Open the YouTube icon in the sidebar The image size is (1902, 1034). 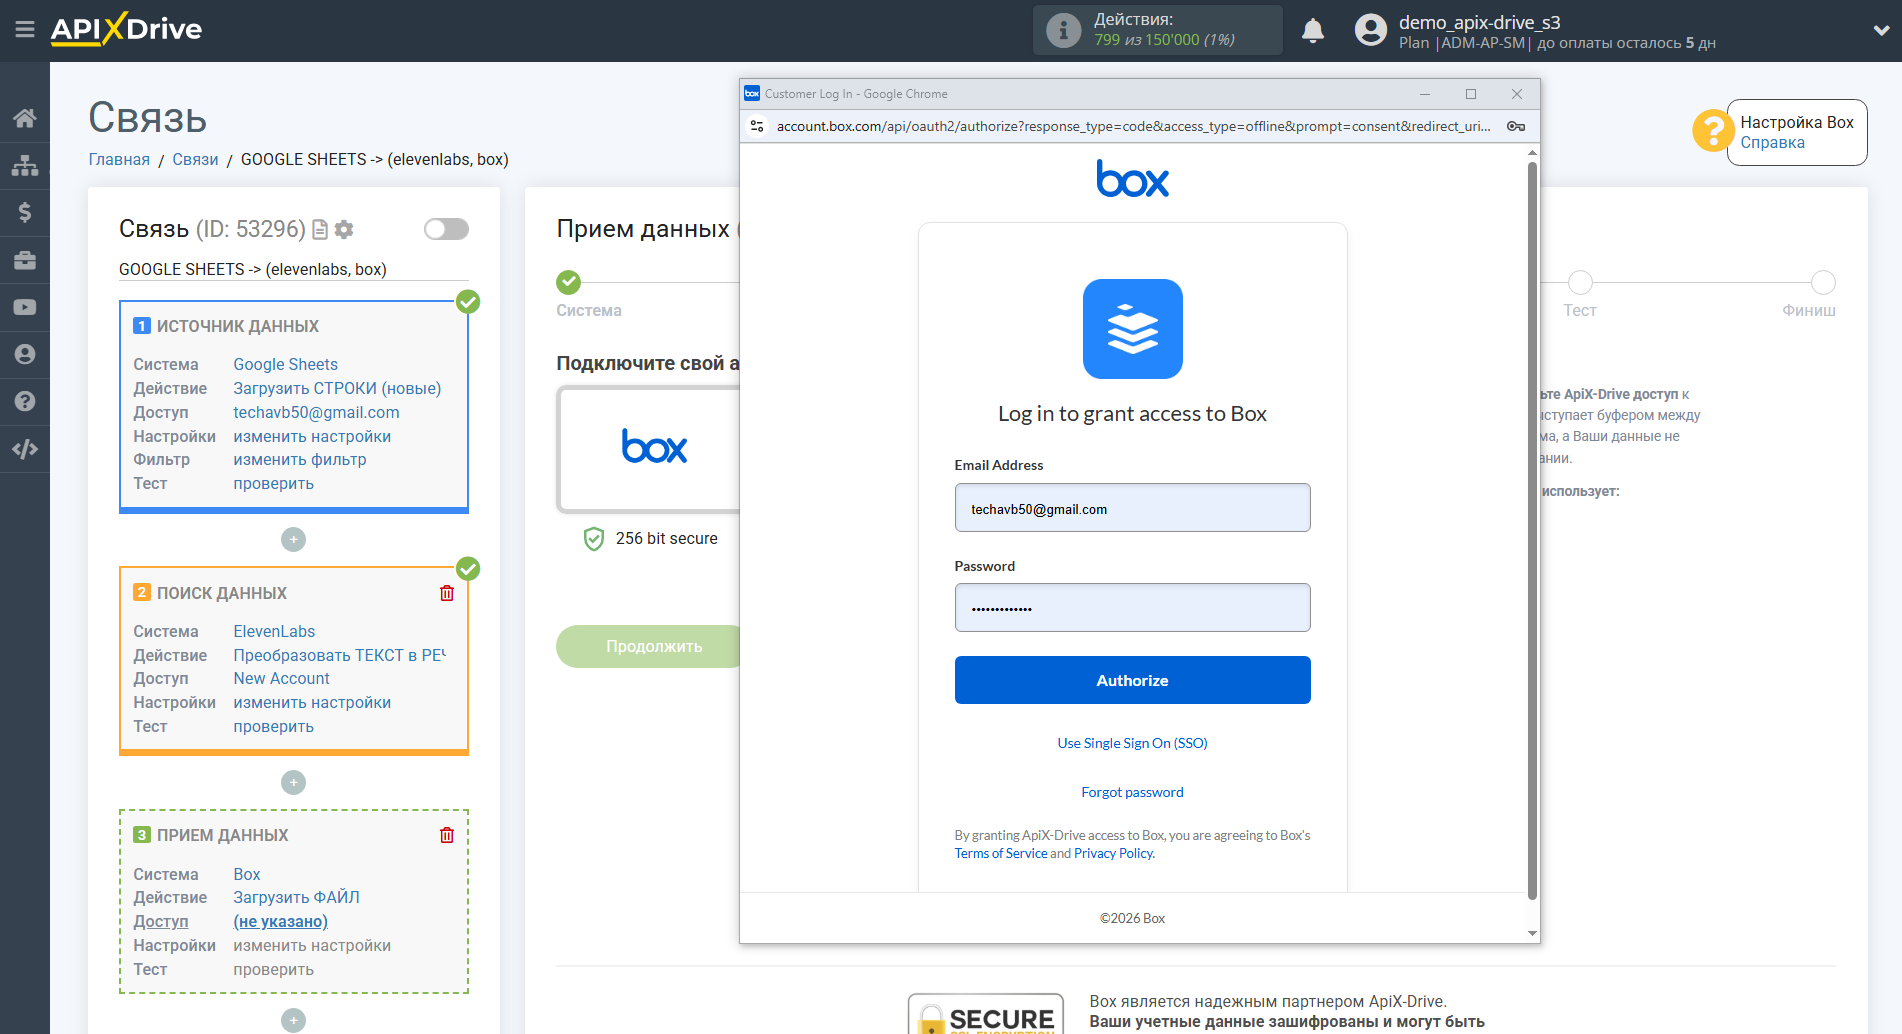[25, 306]
